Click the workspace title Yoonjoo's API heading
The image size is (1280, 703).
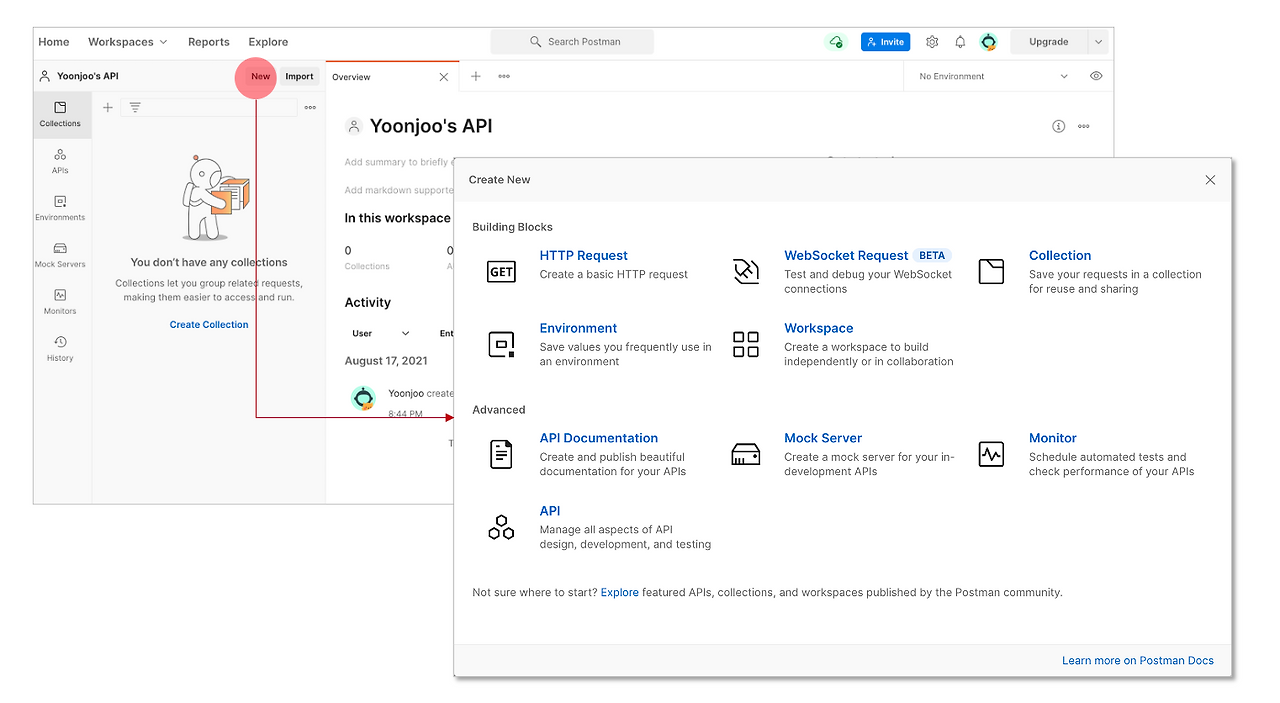[431, 126]
